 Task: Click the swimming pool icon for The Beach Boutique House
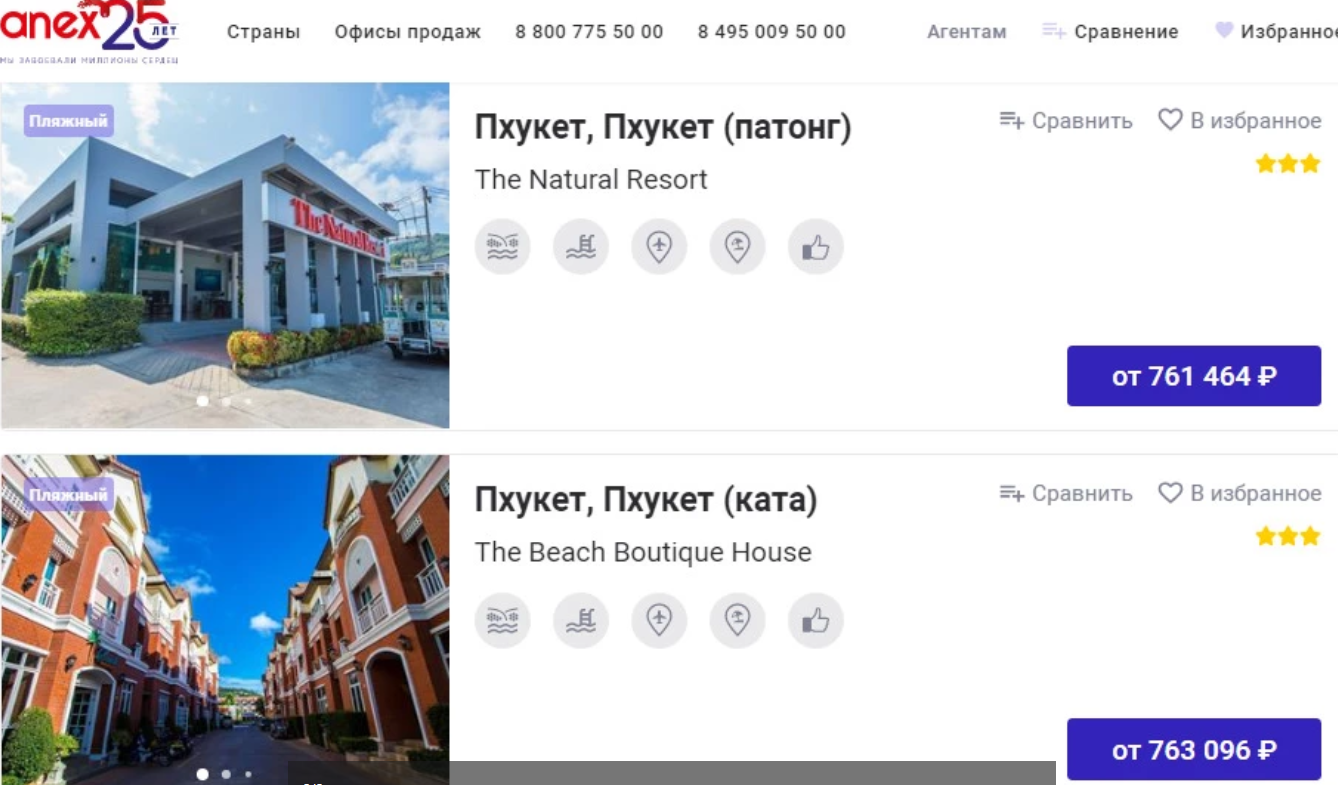[x=581, y=620]
